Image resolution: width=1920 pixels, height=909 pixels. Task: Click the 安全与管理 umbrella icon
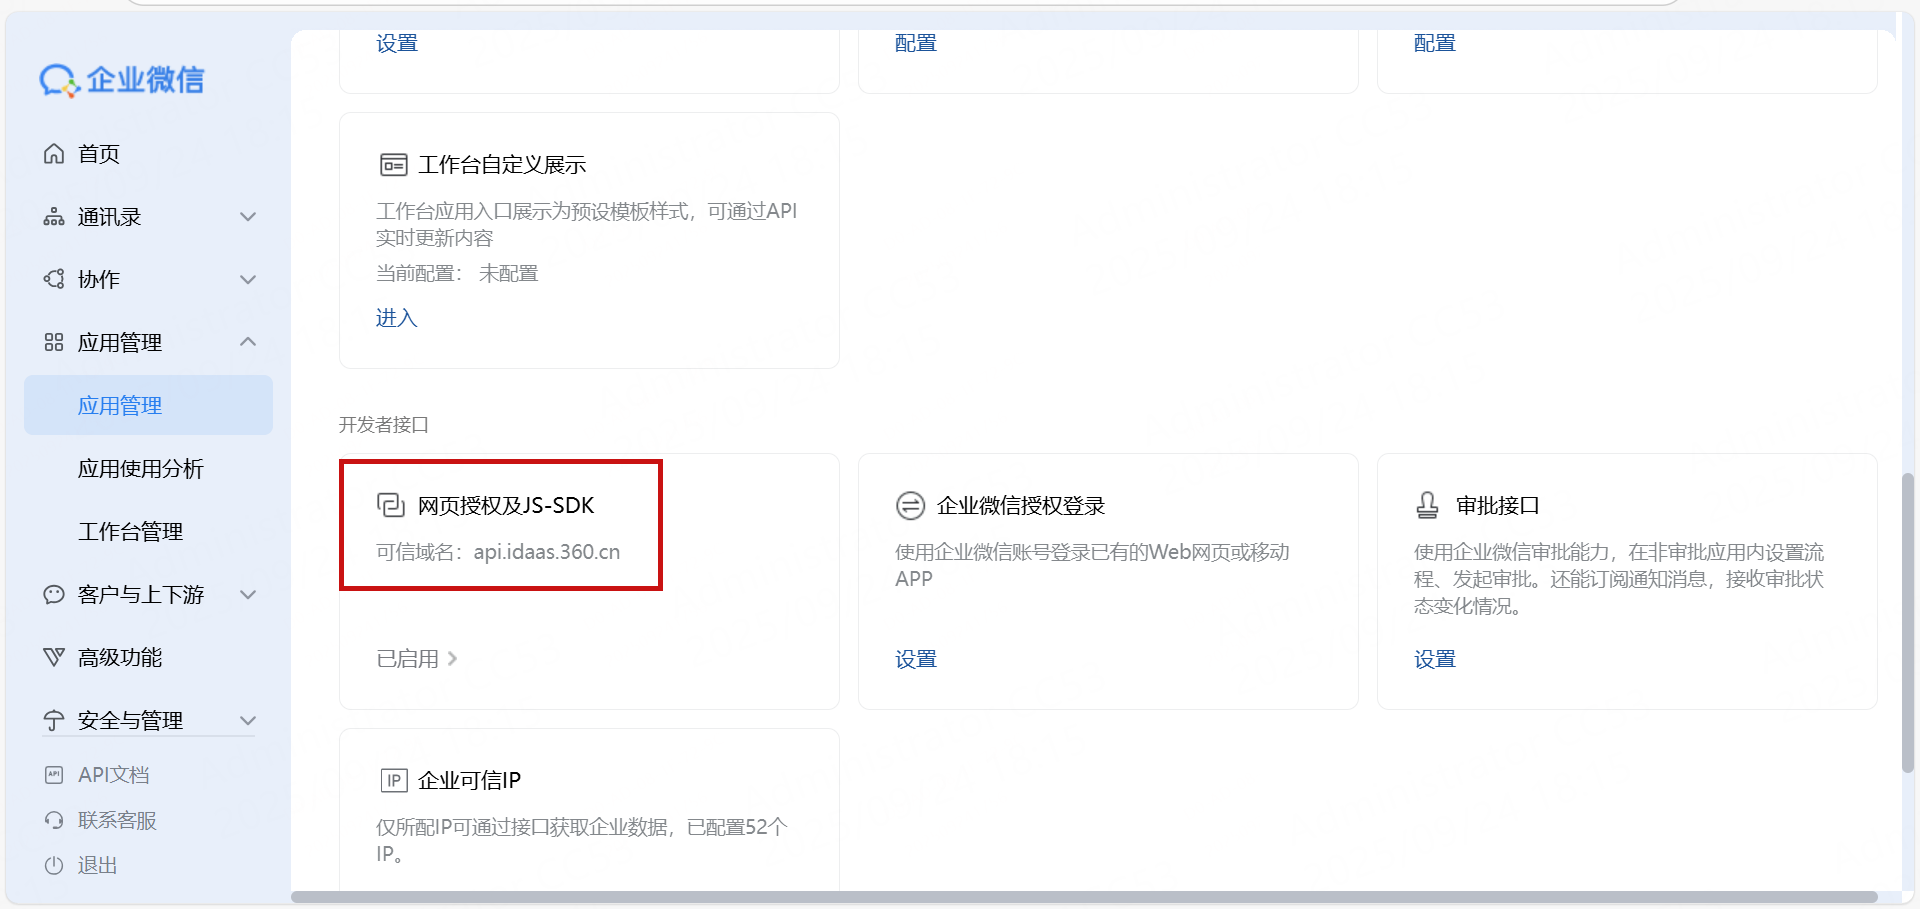[x=54, y=720]
